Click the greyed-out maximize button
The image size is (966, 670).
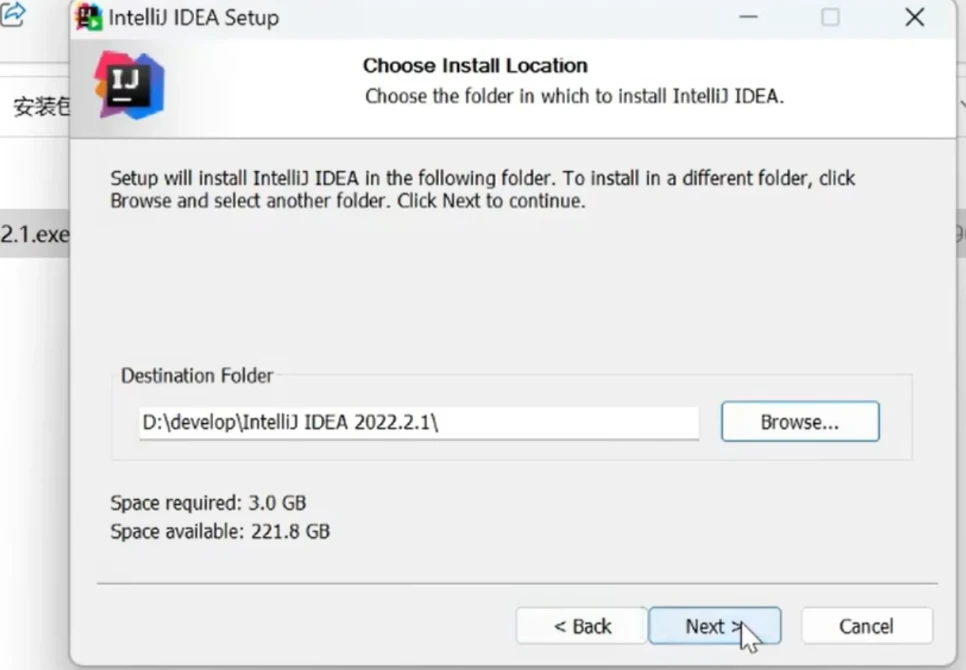click(830, 17)
